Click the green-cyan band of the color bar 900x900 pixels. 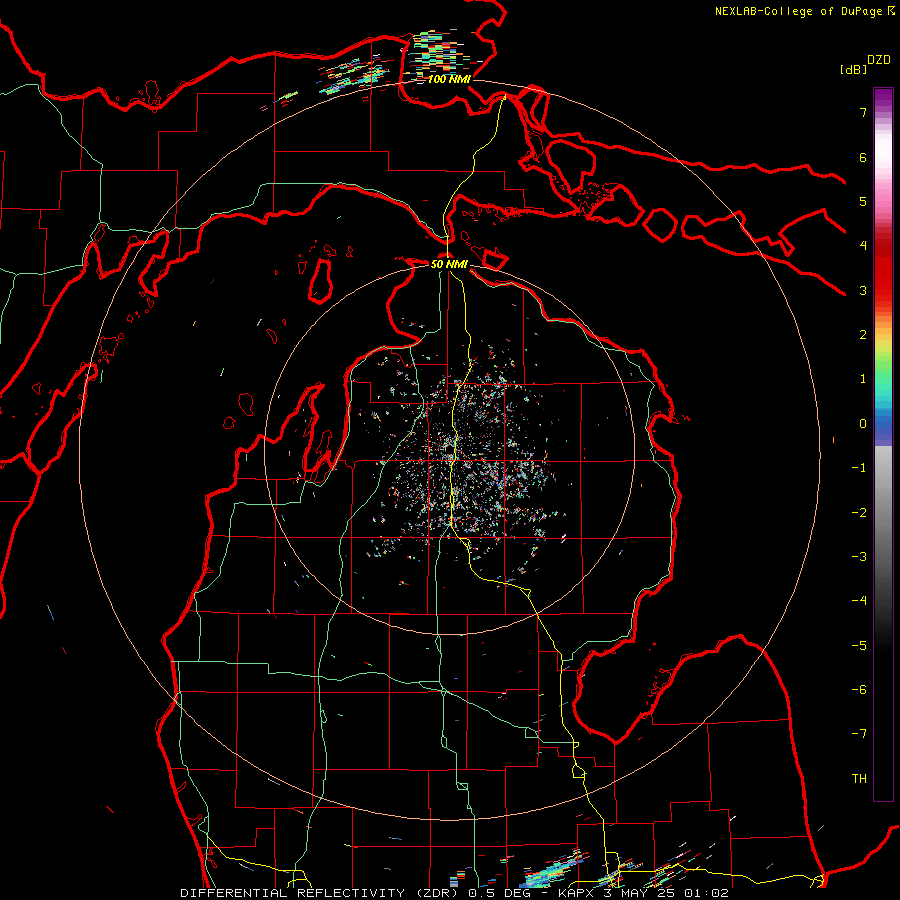tap(883, 385)
